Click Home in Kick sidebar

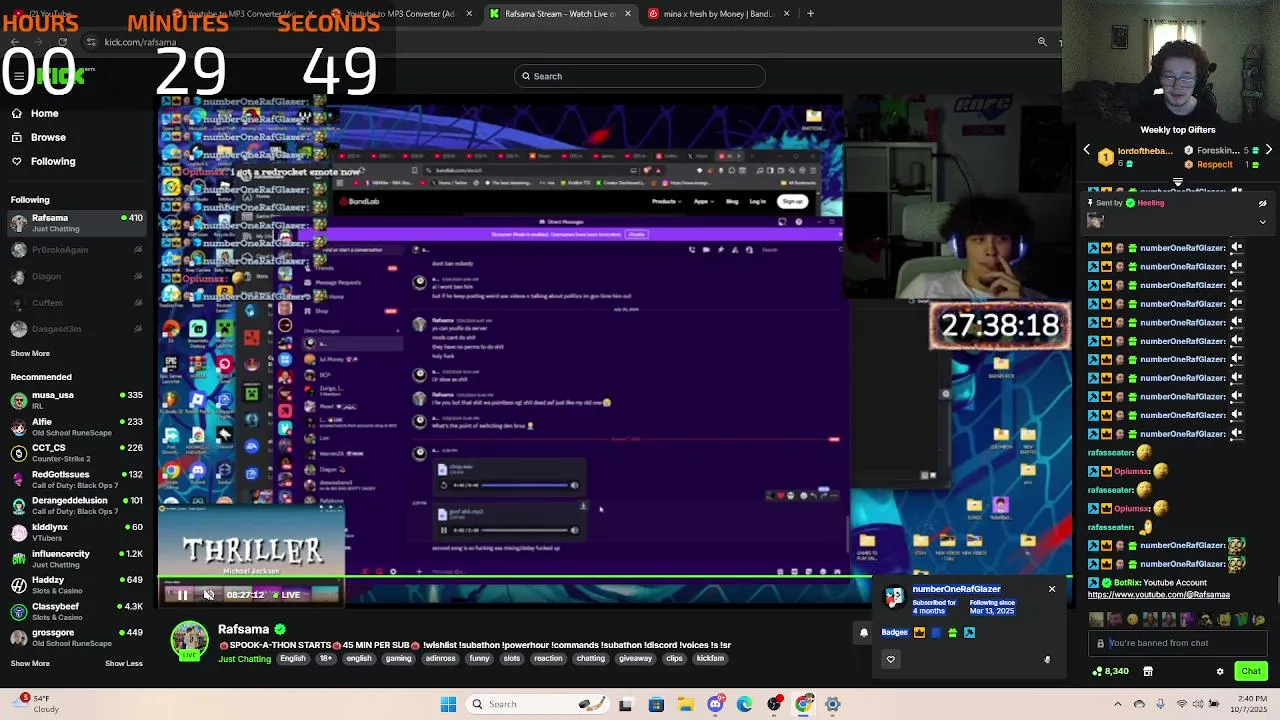coord(44,113)
